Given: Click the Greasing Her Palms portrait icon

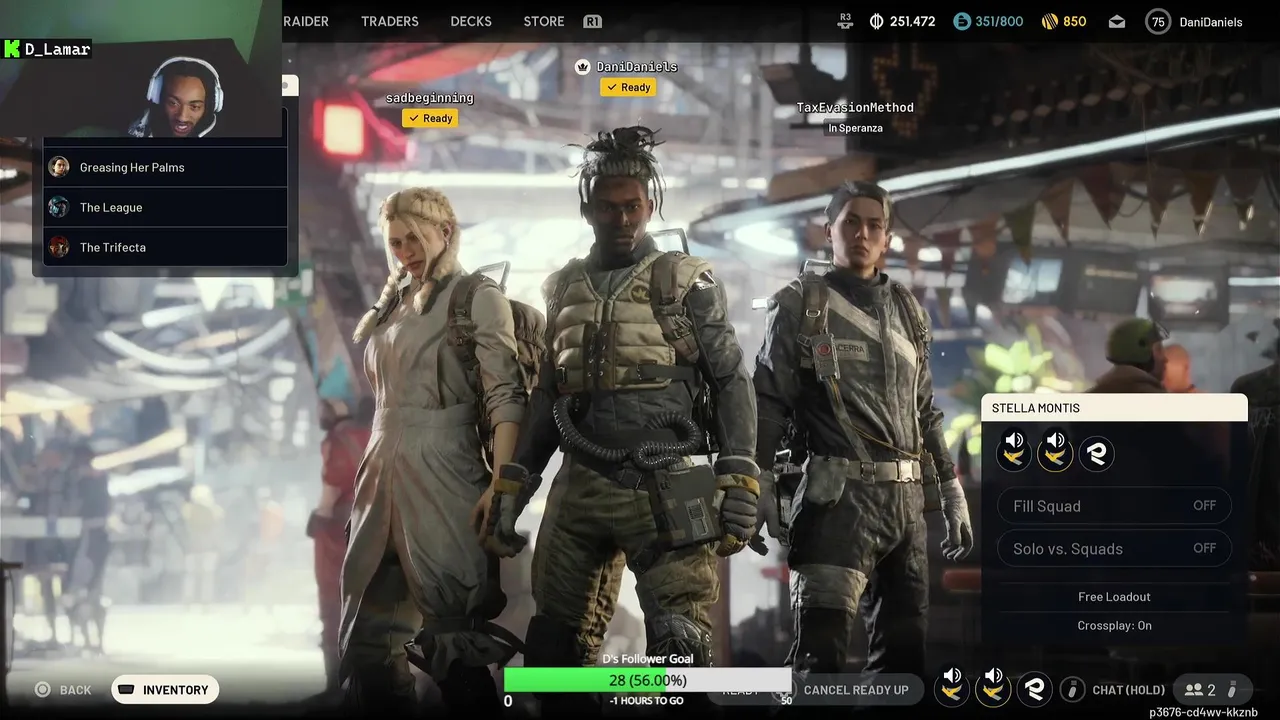Looking at the screenshot, I should click(59, 167).
